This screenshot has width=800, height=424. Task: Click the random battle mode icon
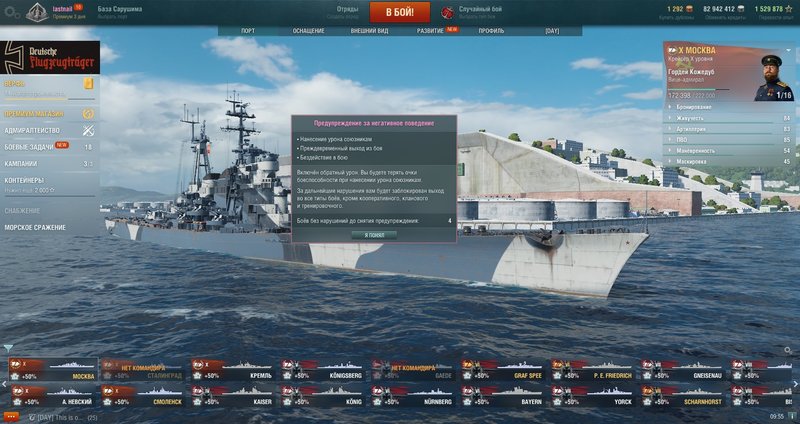point(447,12)
